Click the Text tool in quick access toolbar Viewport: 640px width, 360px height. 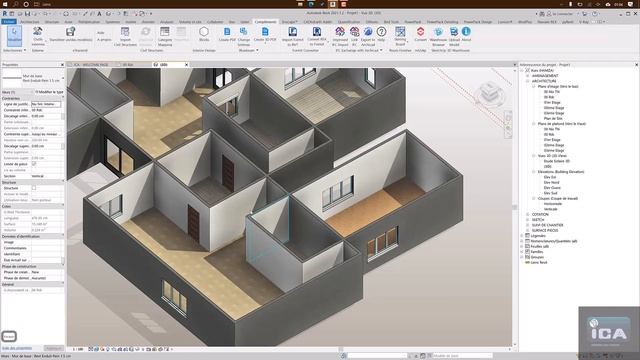99,14
